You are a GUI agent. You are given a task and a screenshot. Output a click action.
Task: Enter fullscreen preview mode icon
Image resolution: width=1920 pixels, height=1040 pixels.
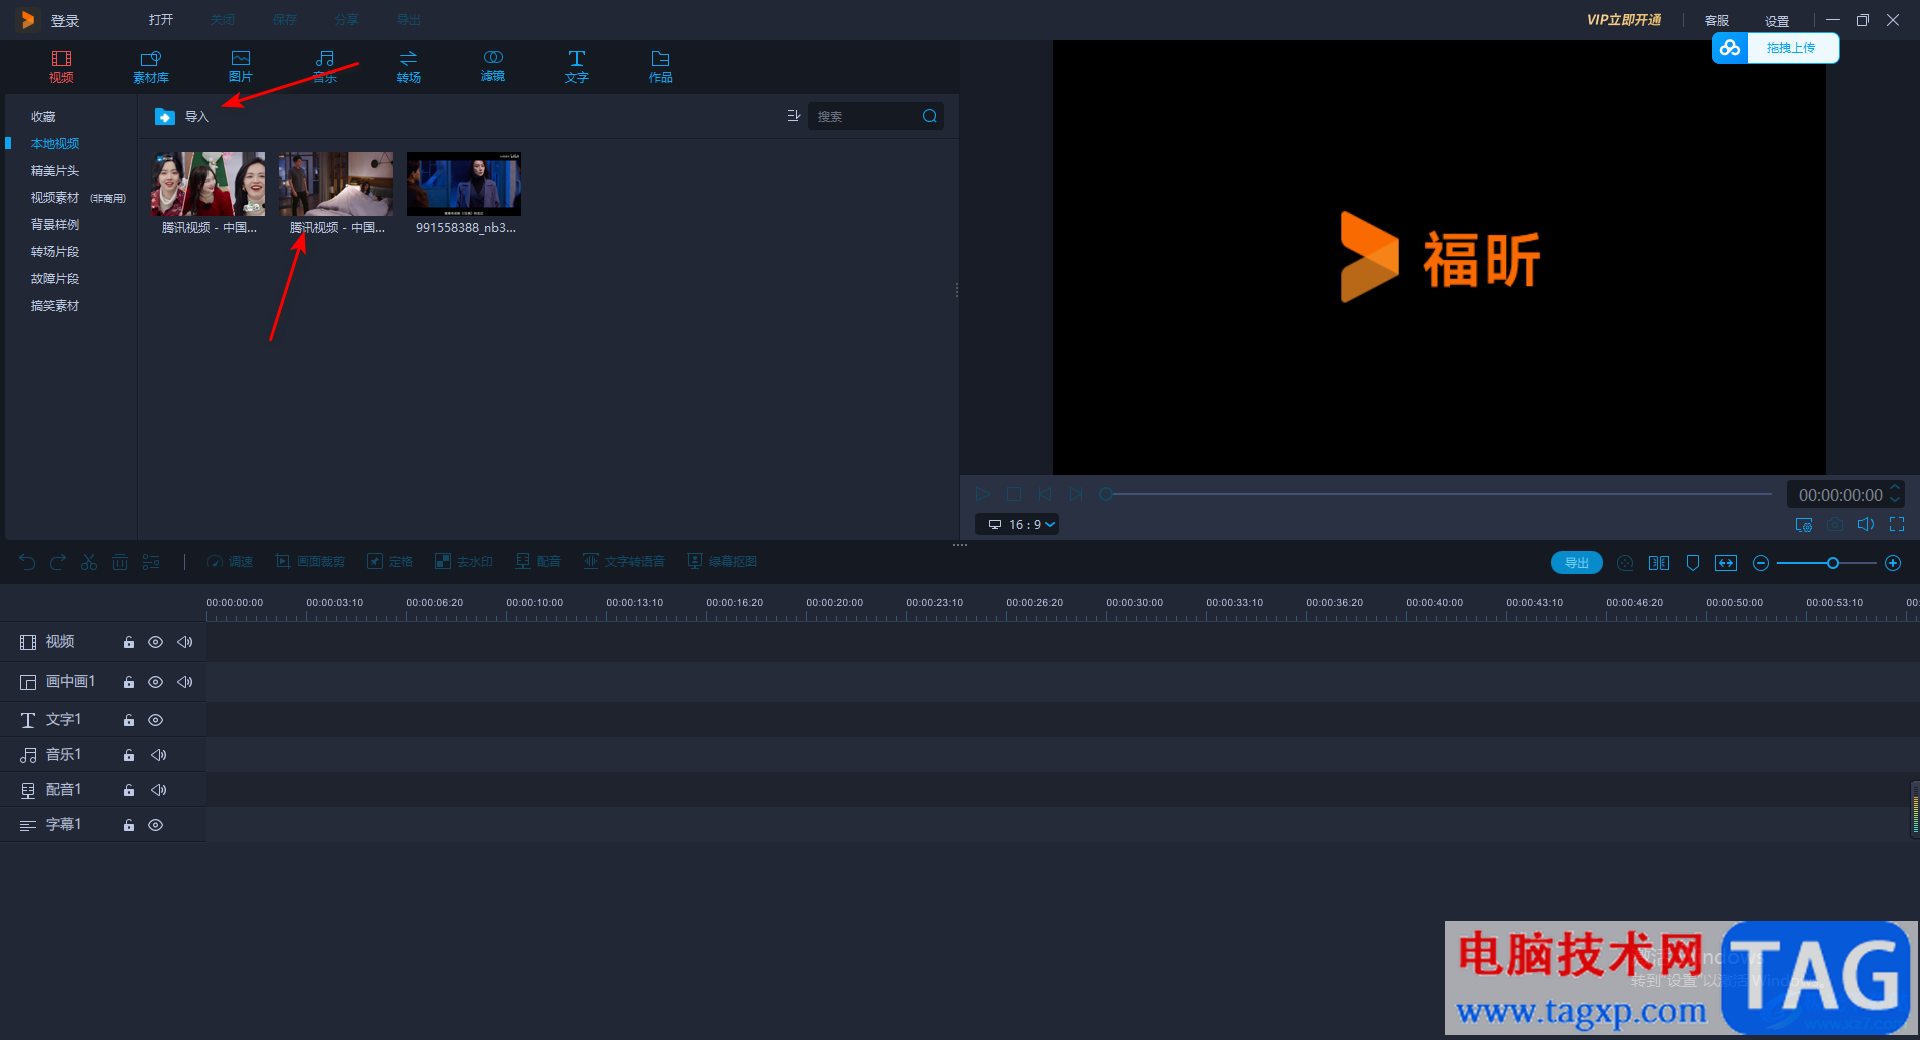point(1897,524)
